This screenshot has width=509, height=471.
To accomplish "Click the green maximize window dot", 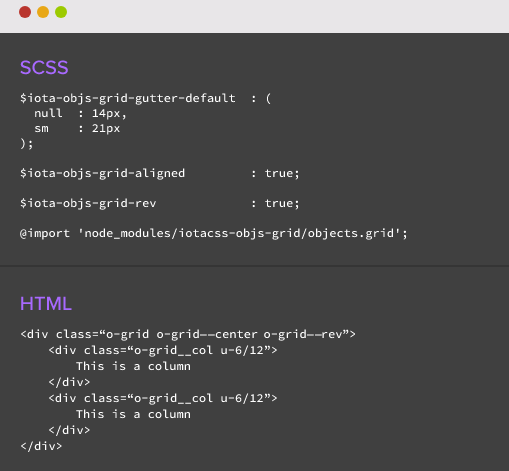I will pos(61,12).
